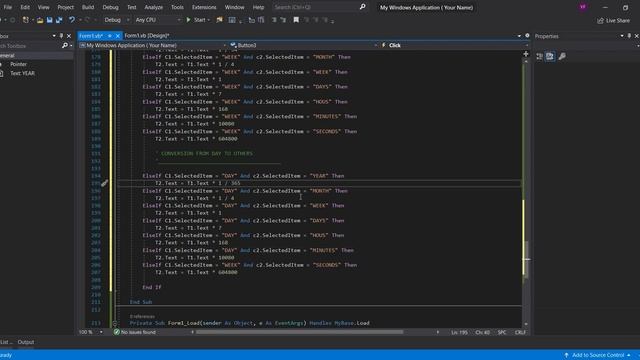
Task: Open the Edit menu
Action: click(x=25, y=7)
